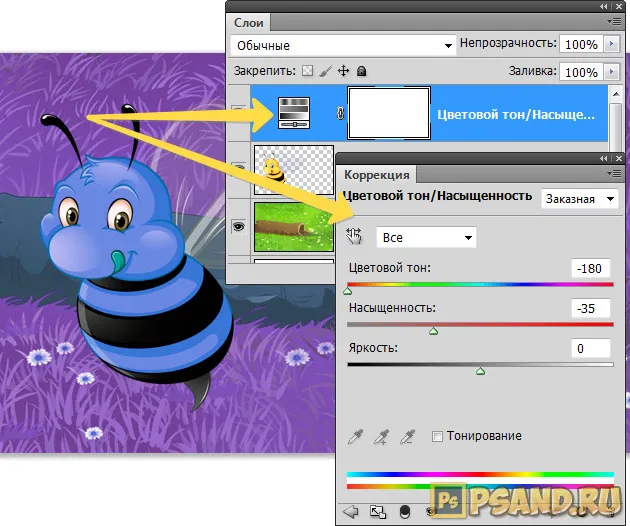Click the Hue/Saturation adjustment layer icon
The image size is (630, 526).
(294, 113)
